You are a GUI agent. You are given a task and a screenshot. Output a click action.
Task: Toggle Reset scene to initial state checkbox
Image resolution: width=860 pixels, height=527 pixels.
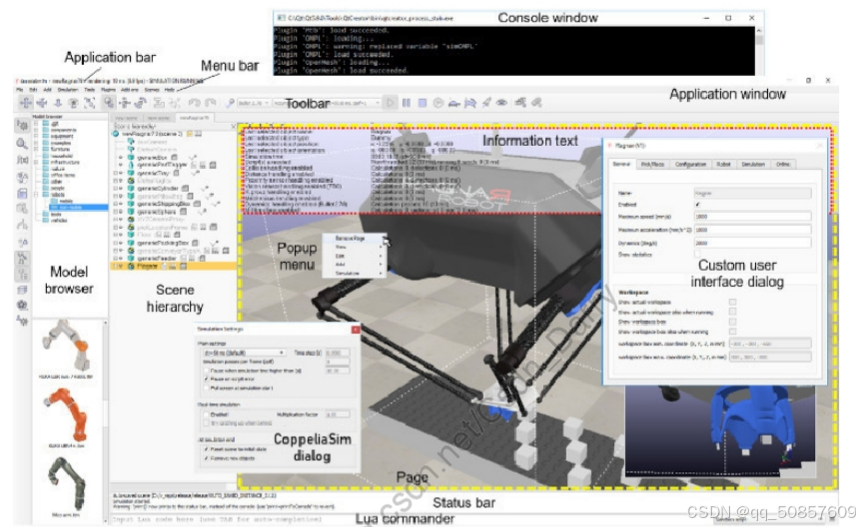(207, 449)
